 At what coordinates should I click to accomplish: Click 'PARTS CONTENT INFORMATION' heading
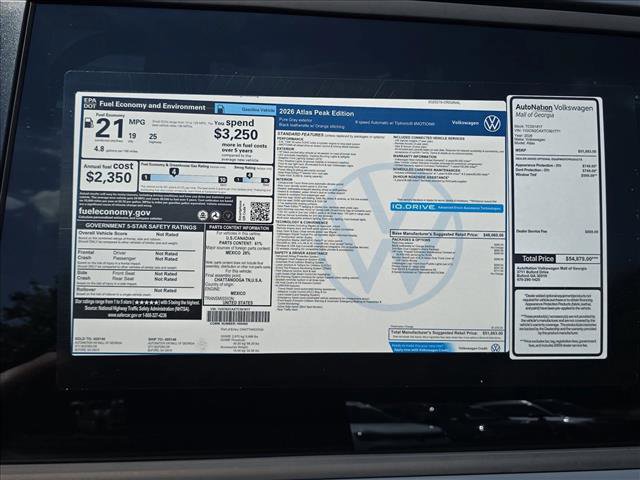239,227
